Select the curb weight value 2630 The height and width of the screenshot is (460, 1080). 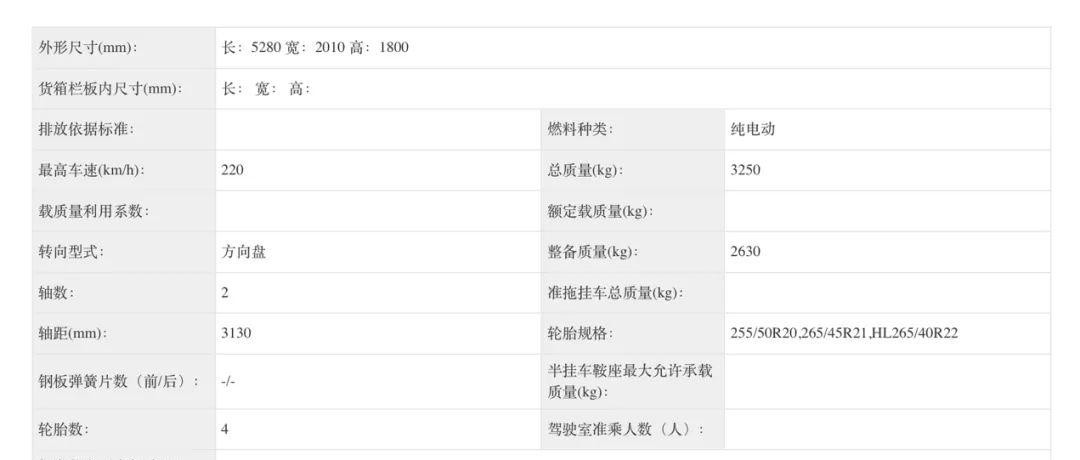[745, 252]
